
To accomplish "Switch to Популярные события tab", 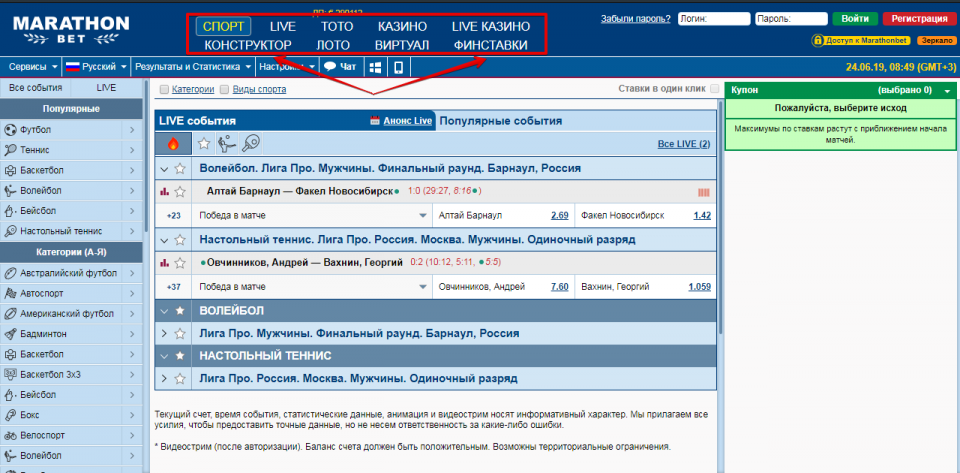I will 500,120.
